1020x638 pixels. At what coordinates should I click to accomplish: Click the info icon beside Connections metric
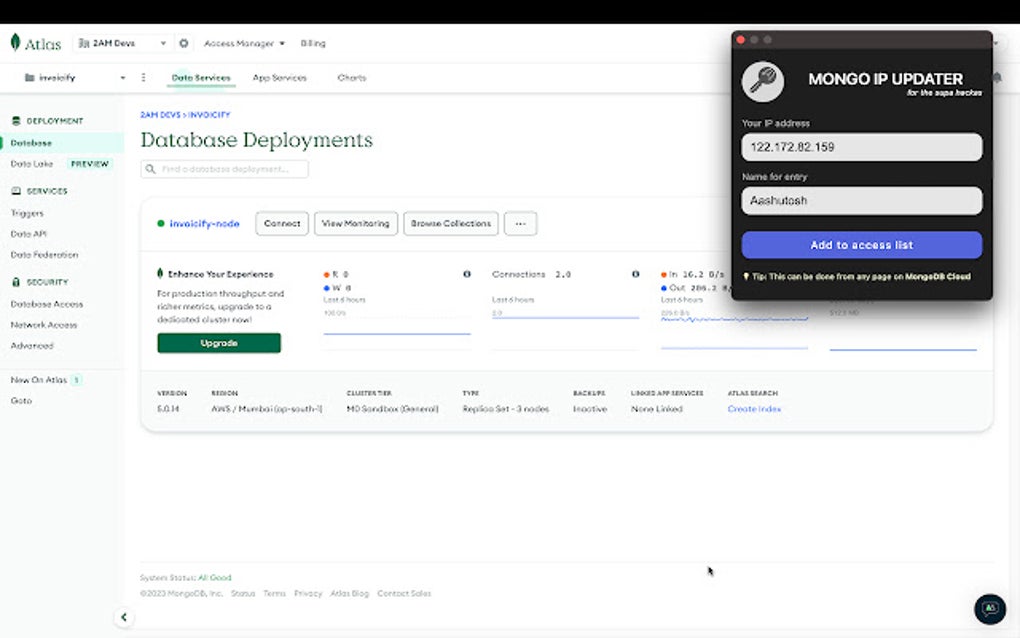[635, 274]
